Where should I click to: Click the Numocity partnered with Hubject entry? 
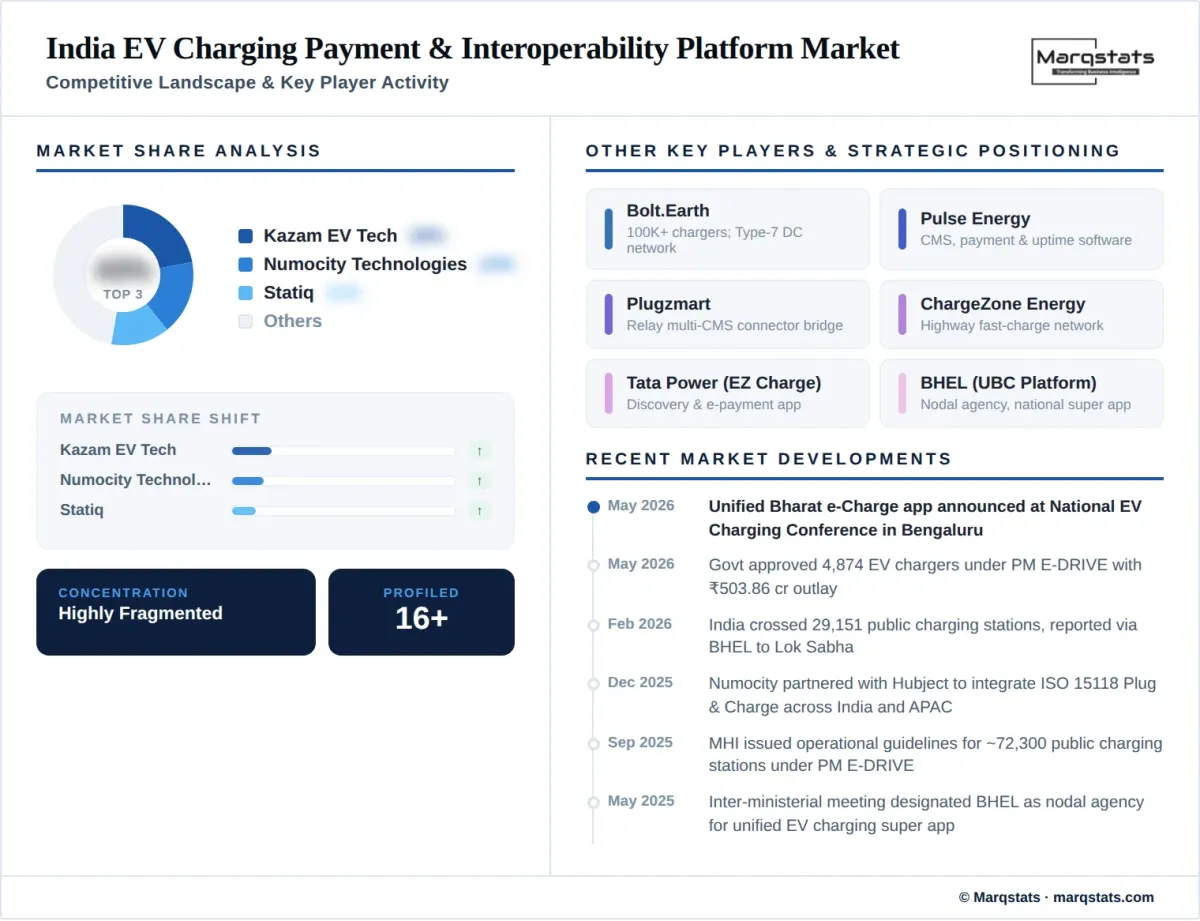(932, 695)
